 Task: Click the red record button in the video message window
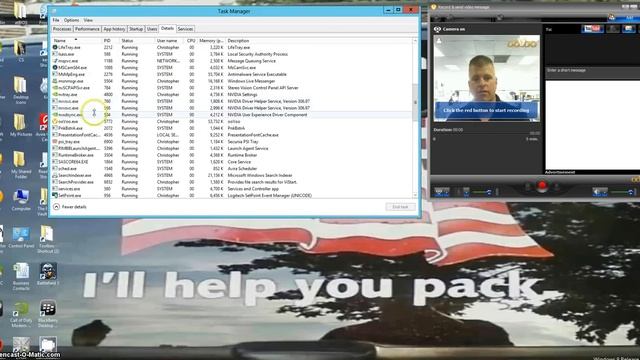click(542, 186)
